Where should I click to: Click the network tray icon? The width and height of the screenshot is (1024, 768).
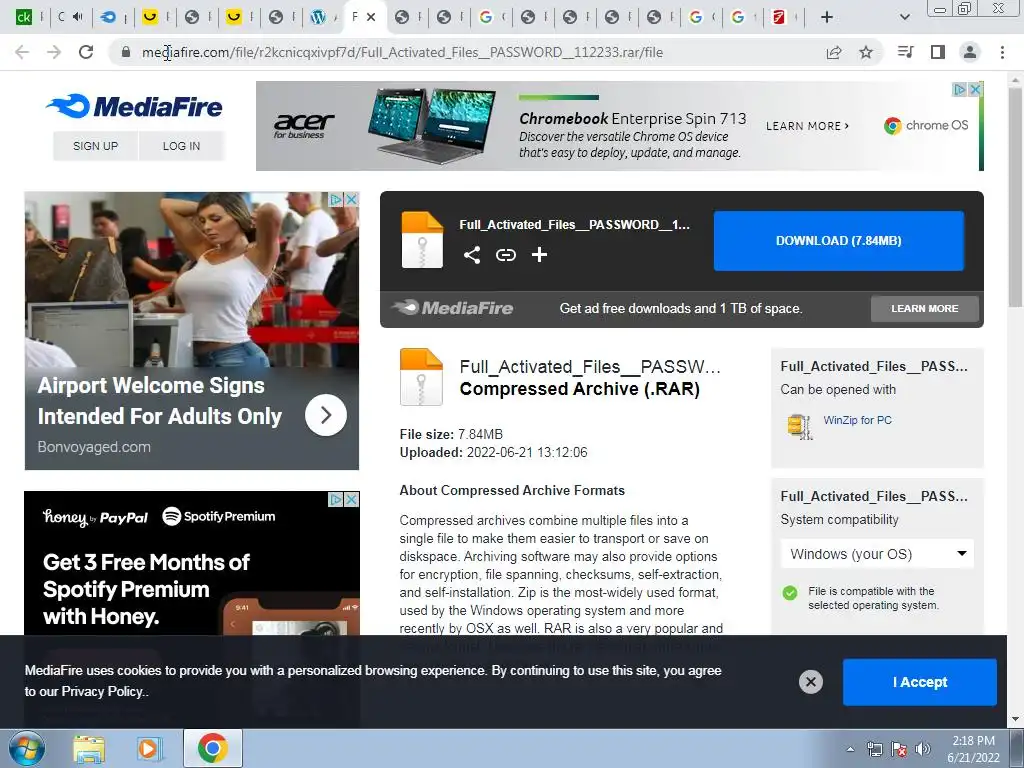874,749
